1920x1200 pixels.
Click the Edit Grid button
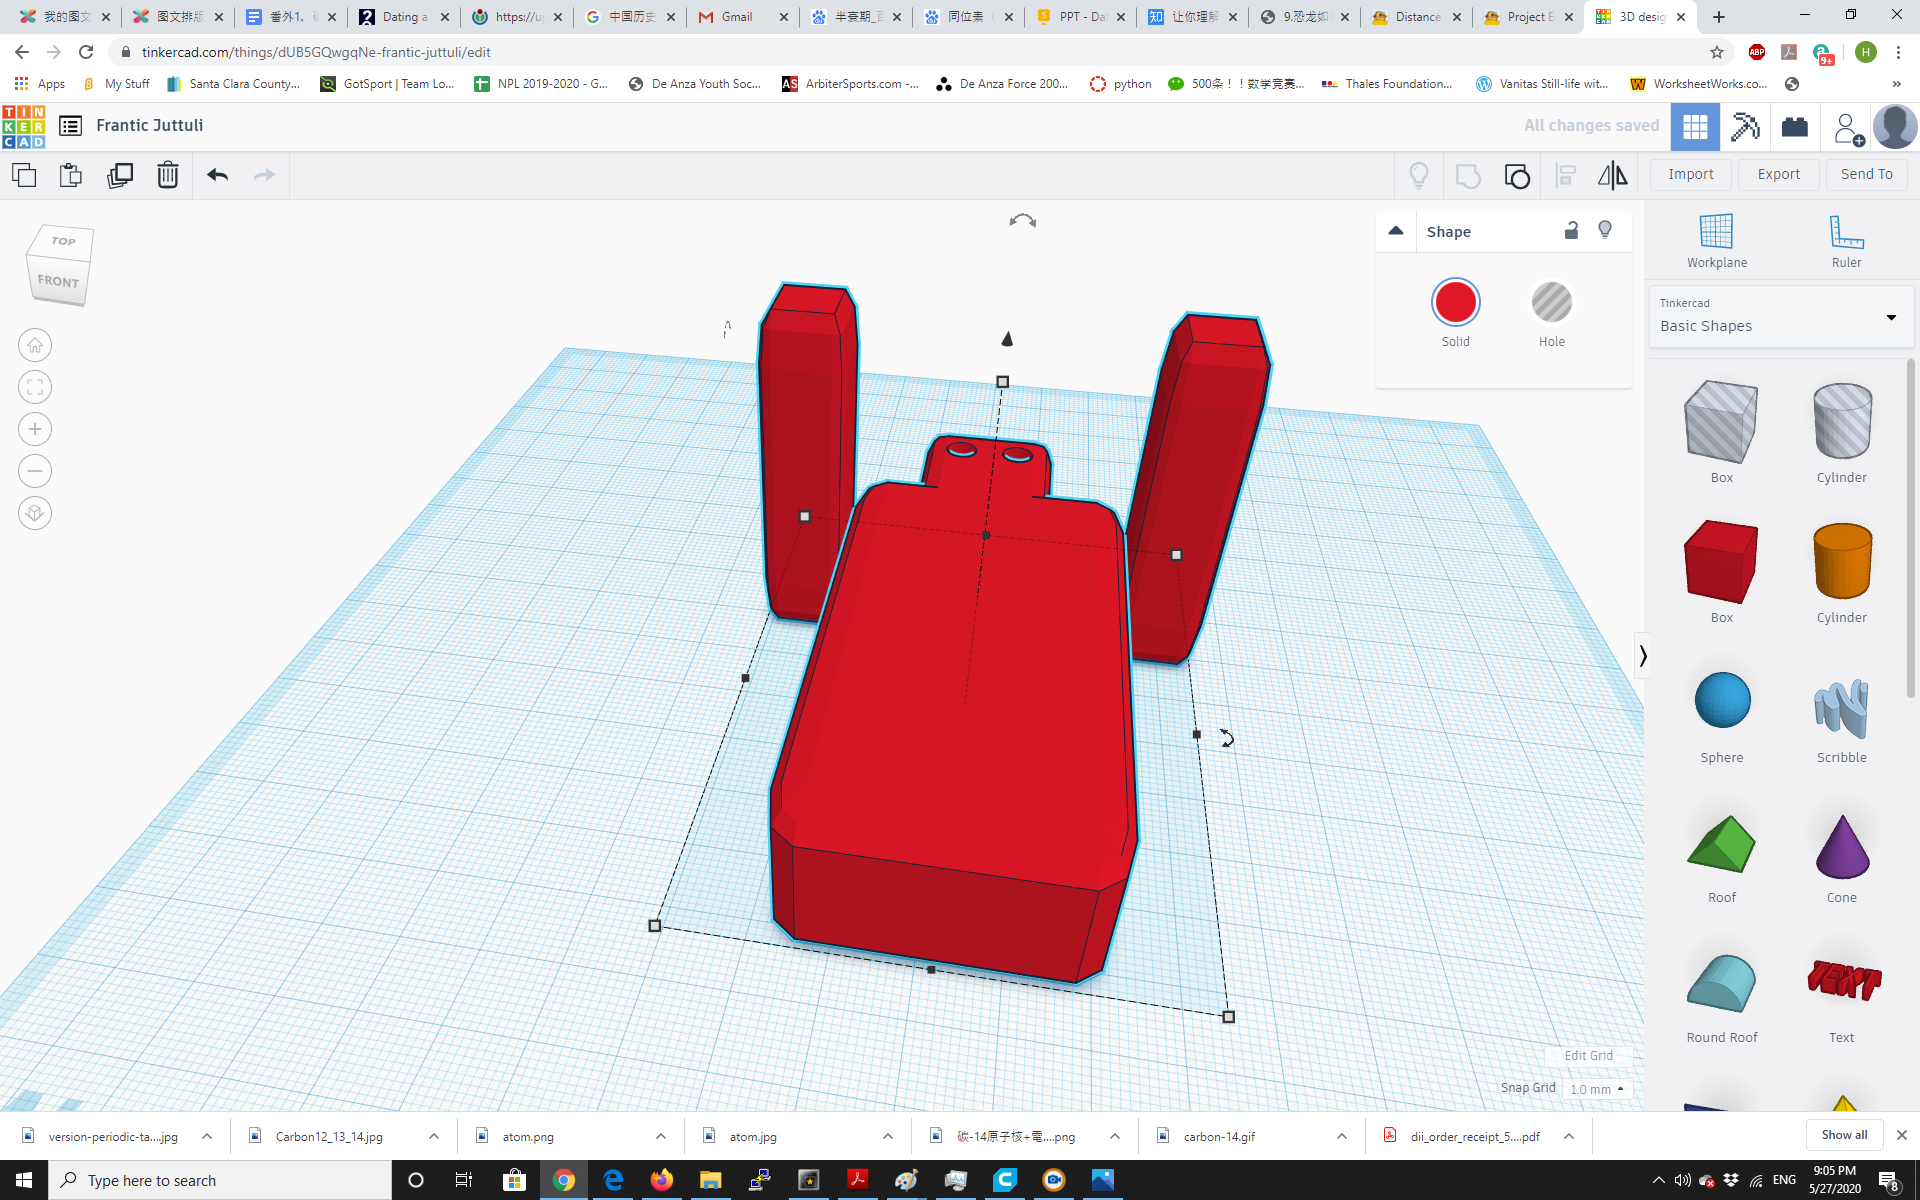[x=1588, y=1056]
